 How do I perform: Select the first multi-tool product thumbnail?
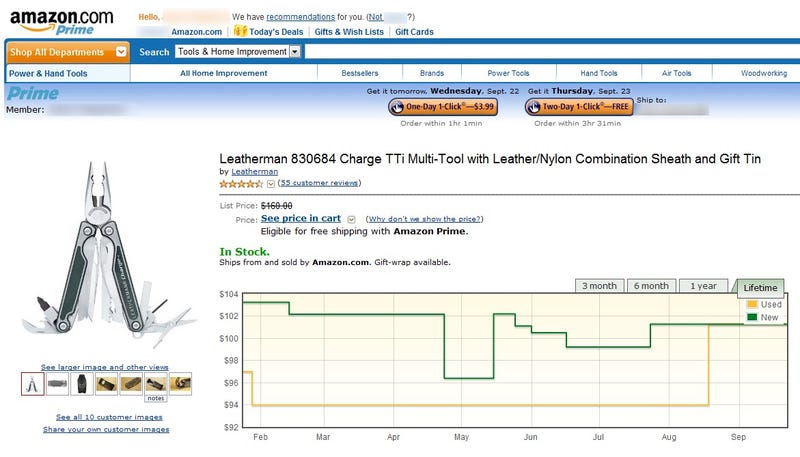coord(32,384)
